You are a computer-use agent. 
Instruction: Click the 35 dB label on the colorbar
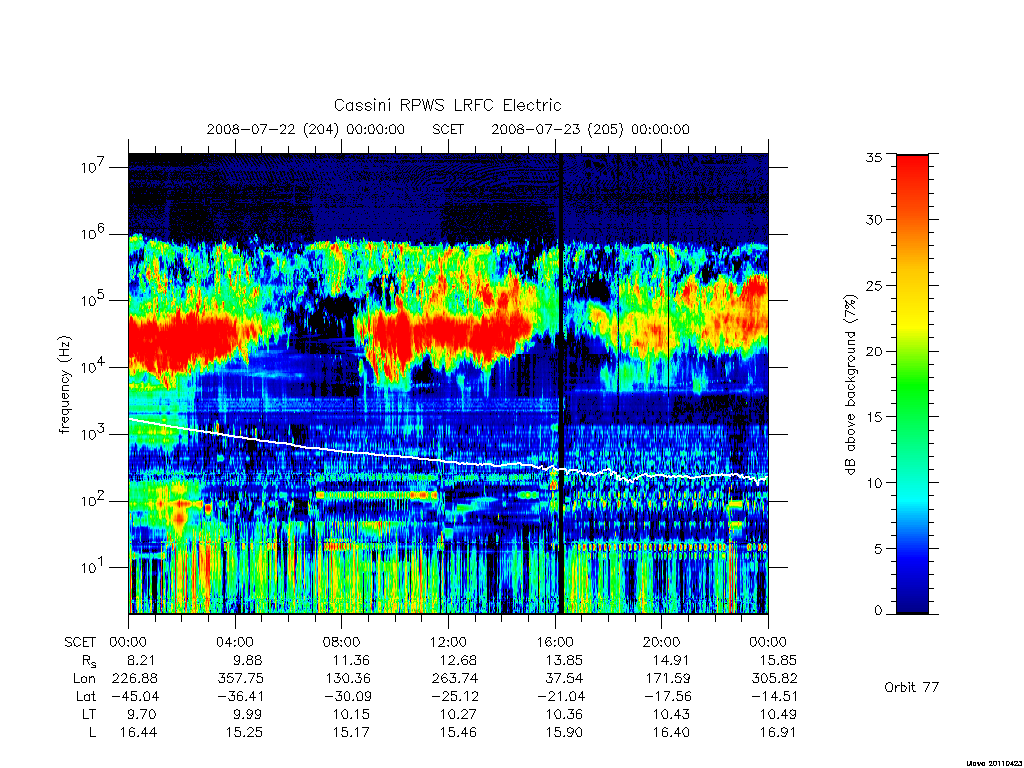(x=874, y=157)
